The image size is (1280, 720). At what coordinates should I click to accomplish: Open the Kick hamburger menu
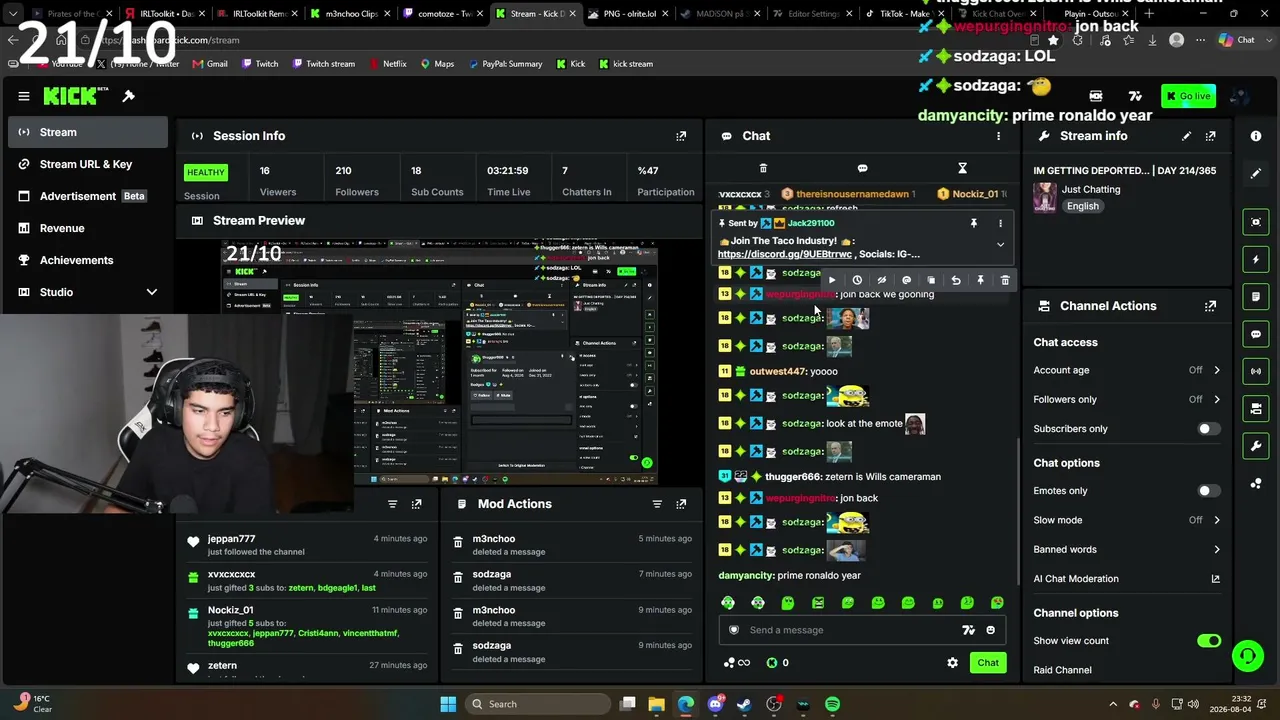click(x=24, y=96)
